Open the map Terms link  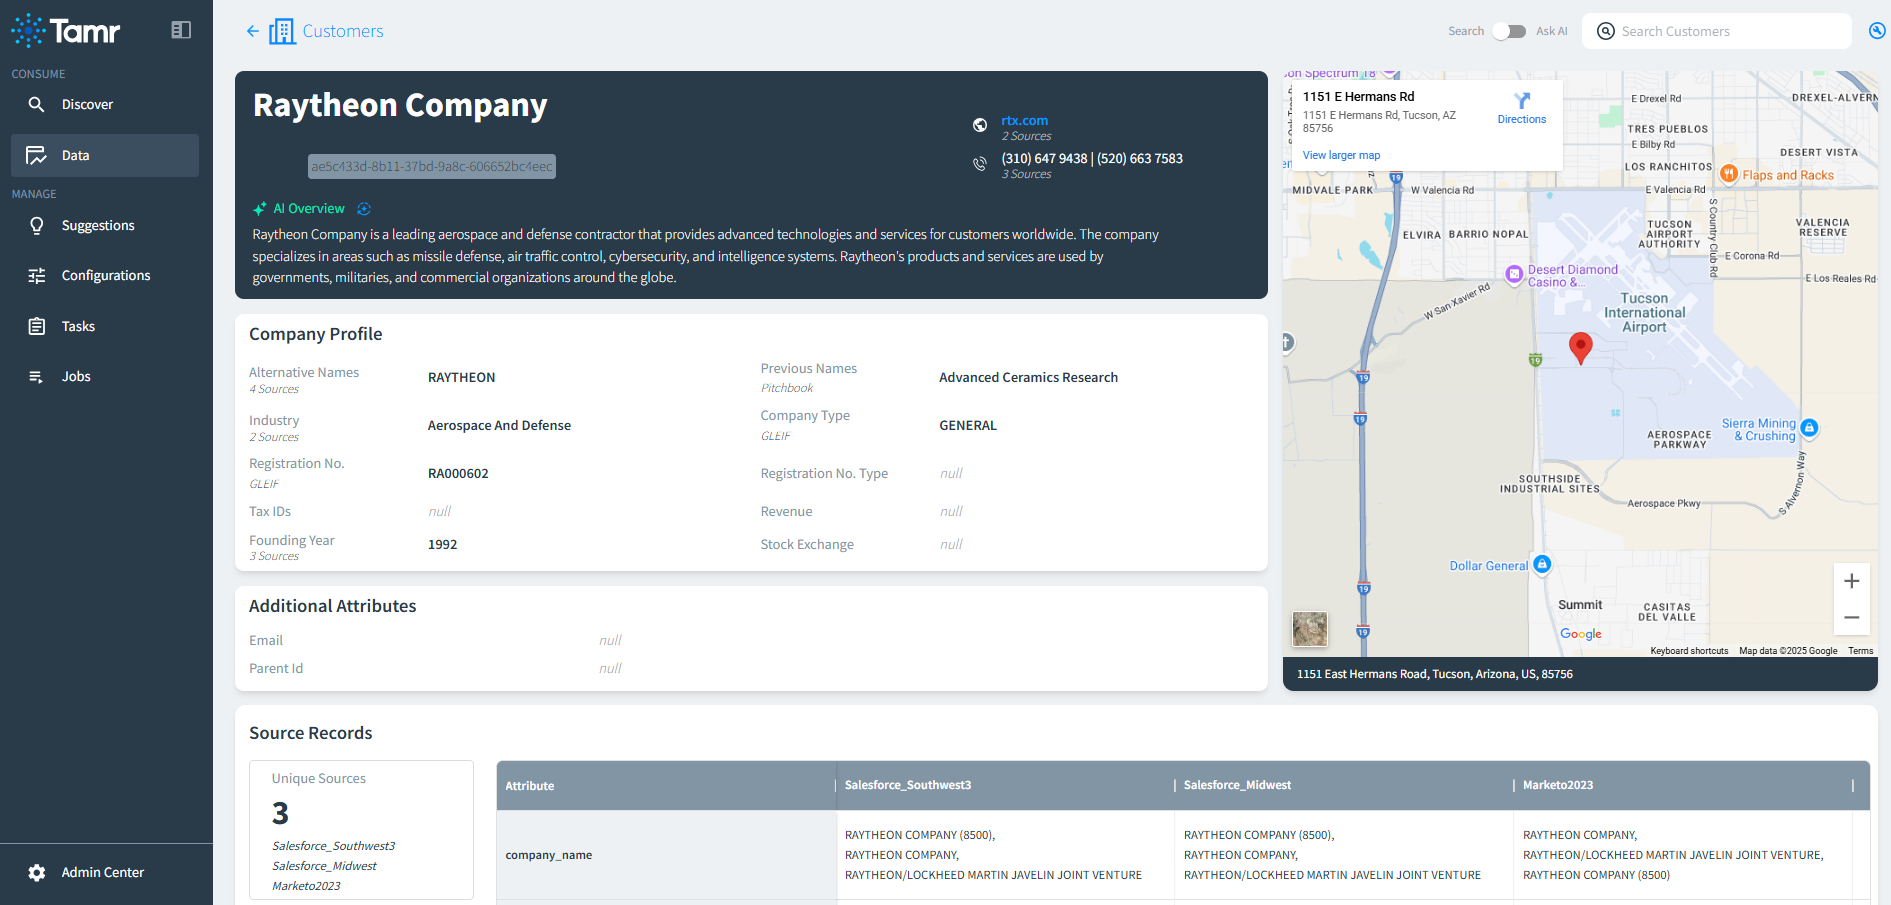(1860, 651)
